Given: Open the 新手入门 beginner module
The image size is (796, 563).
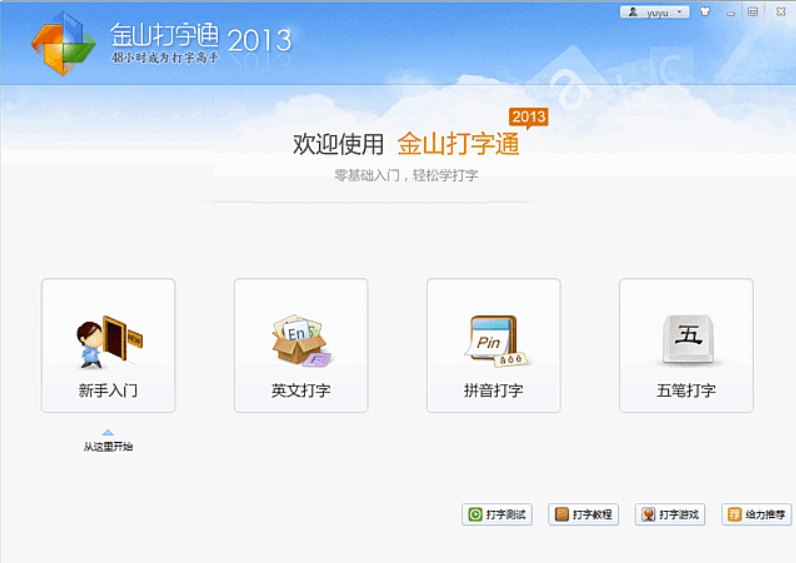Looking at the screenshot, I should coord(108,345).
